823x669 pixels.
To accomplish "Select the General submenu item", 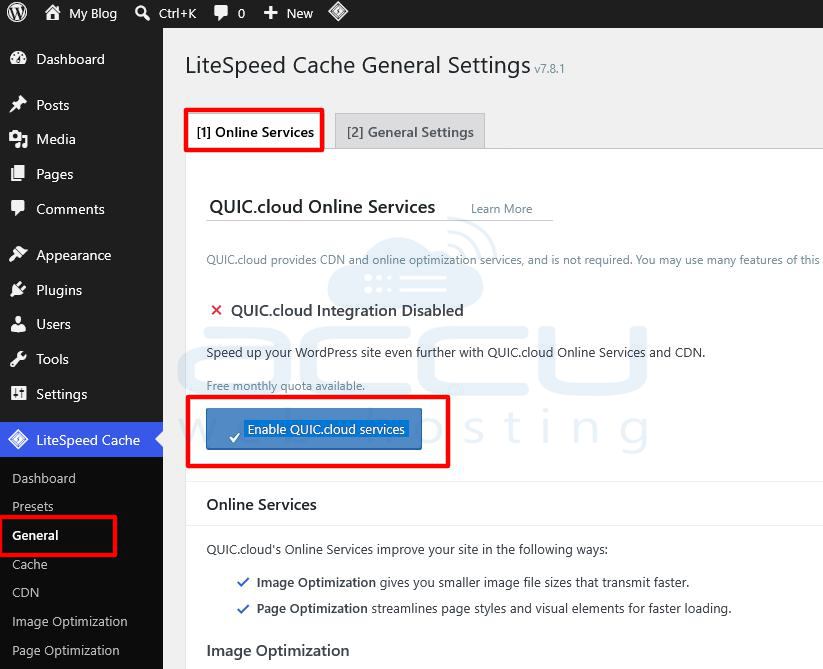I will tap(35, 535).
